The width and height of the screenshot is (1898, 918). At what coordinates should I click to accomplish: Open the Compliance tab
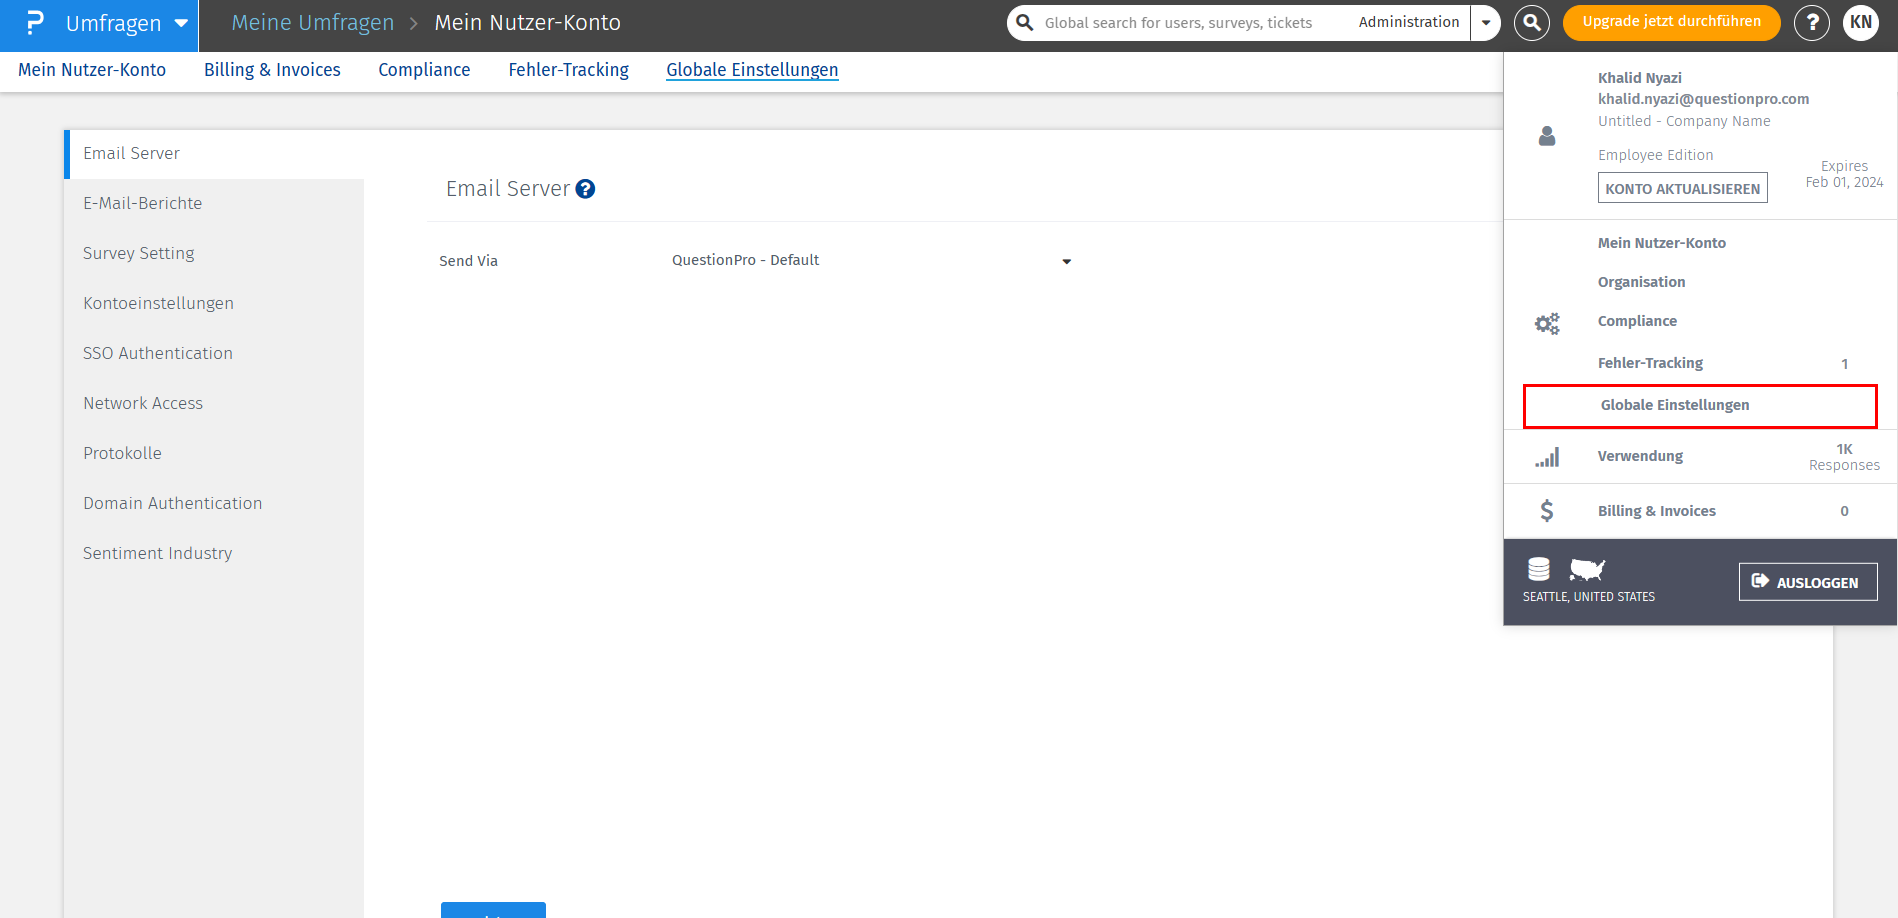tap(424, 70)
